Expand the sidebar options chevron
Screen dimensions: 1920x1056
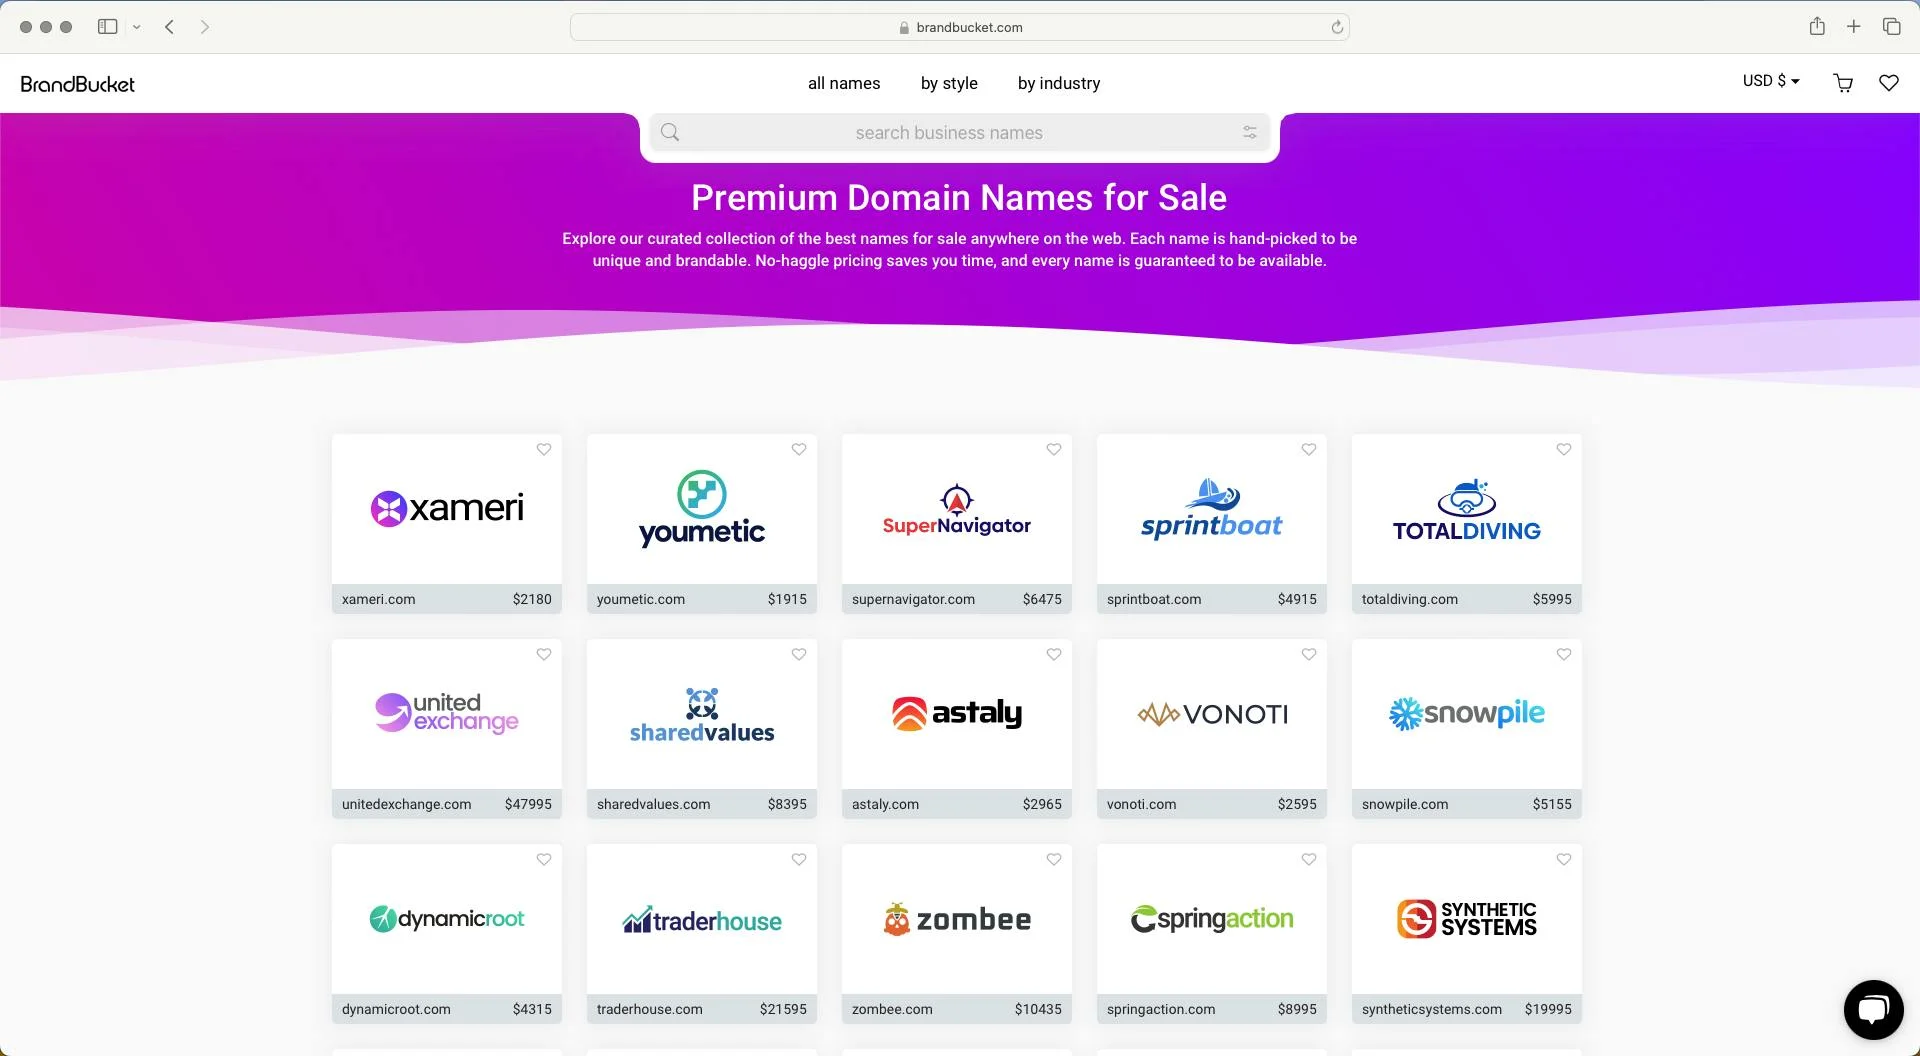click(x=137, y=27)
